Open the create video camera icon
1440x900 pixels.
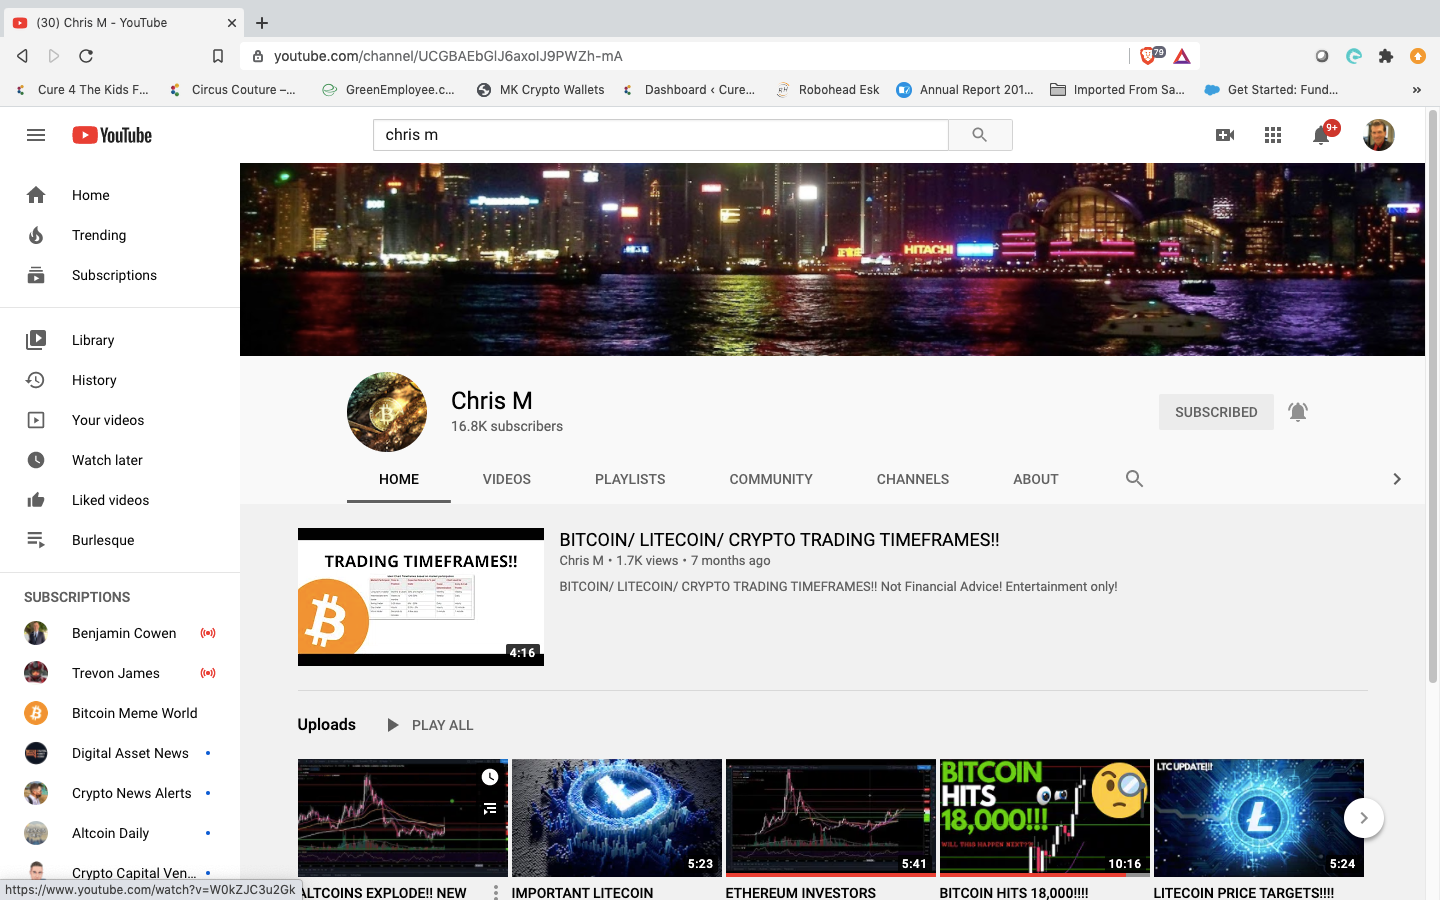click(x=1225, y=135)
